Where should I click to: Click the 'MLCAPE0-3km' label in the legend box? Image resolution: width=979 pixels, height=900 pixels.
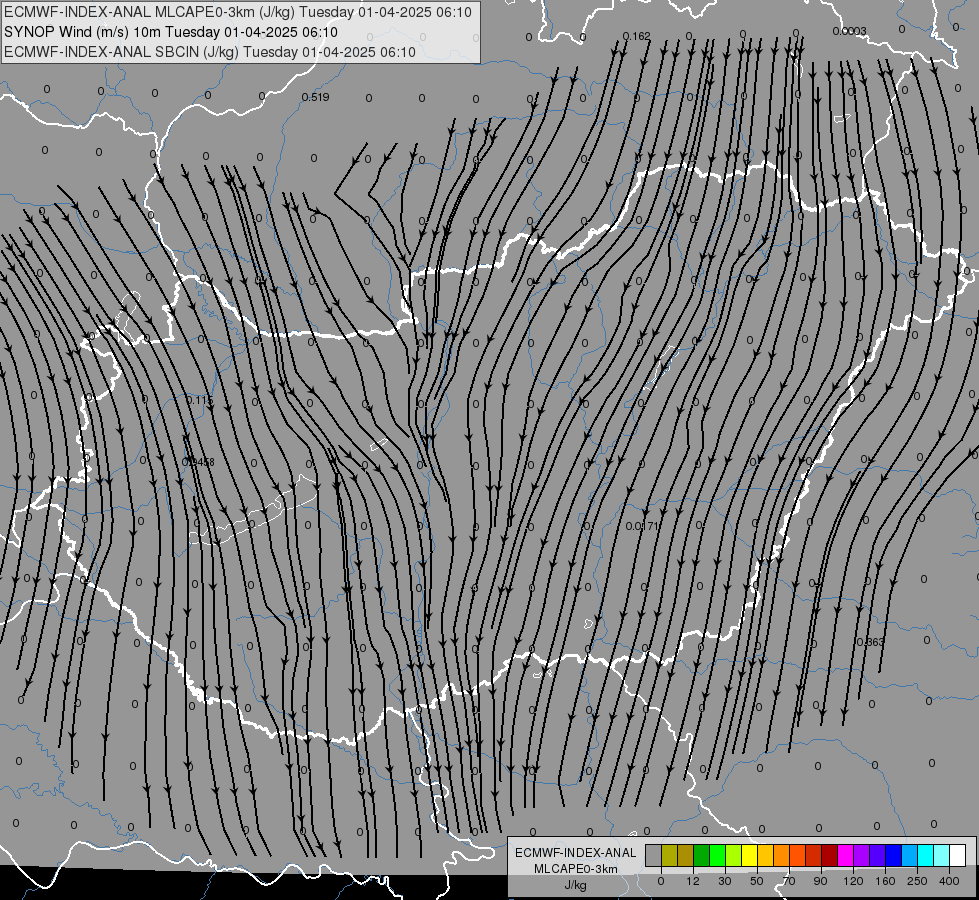[576, 869]
